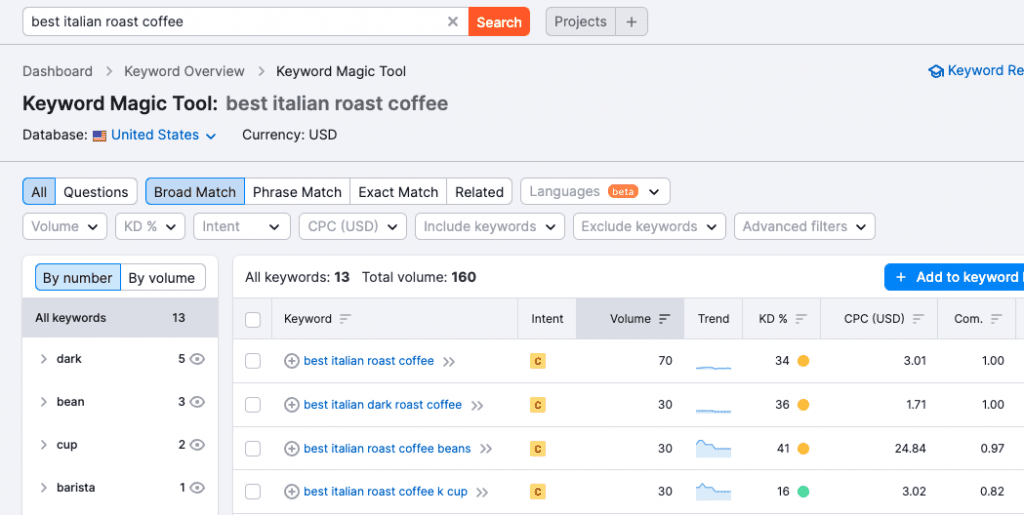Screen dimensions: 1024x515
Task: Click the sort icon in Keyword column header
Action: pos(345,319)
